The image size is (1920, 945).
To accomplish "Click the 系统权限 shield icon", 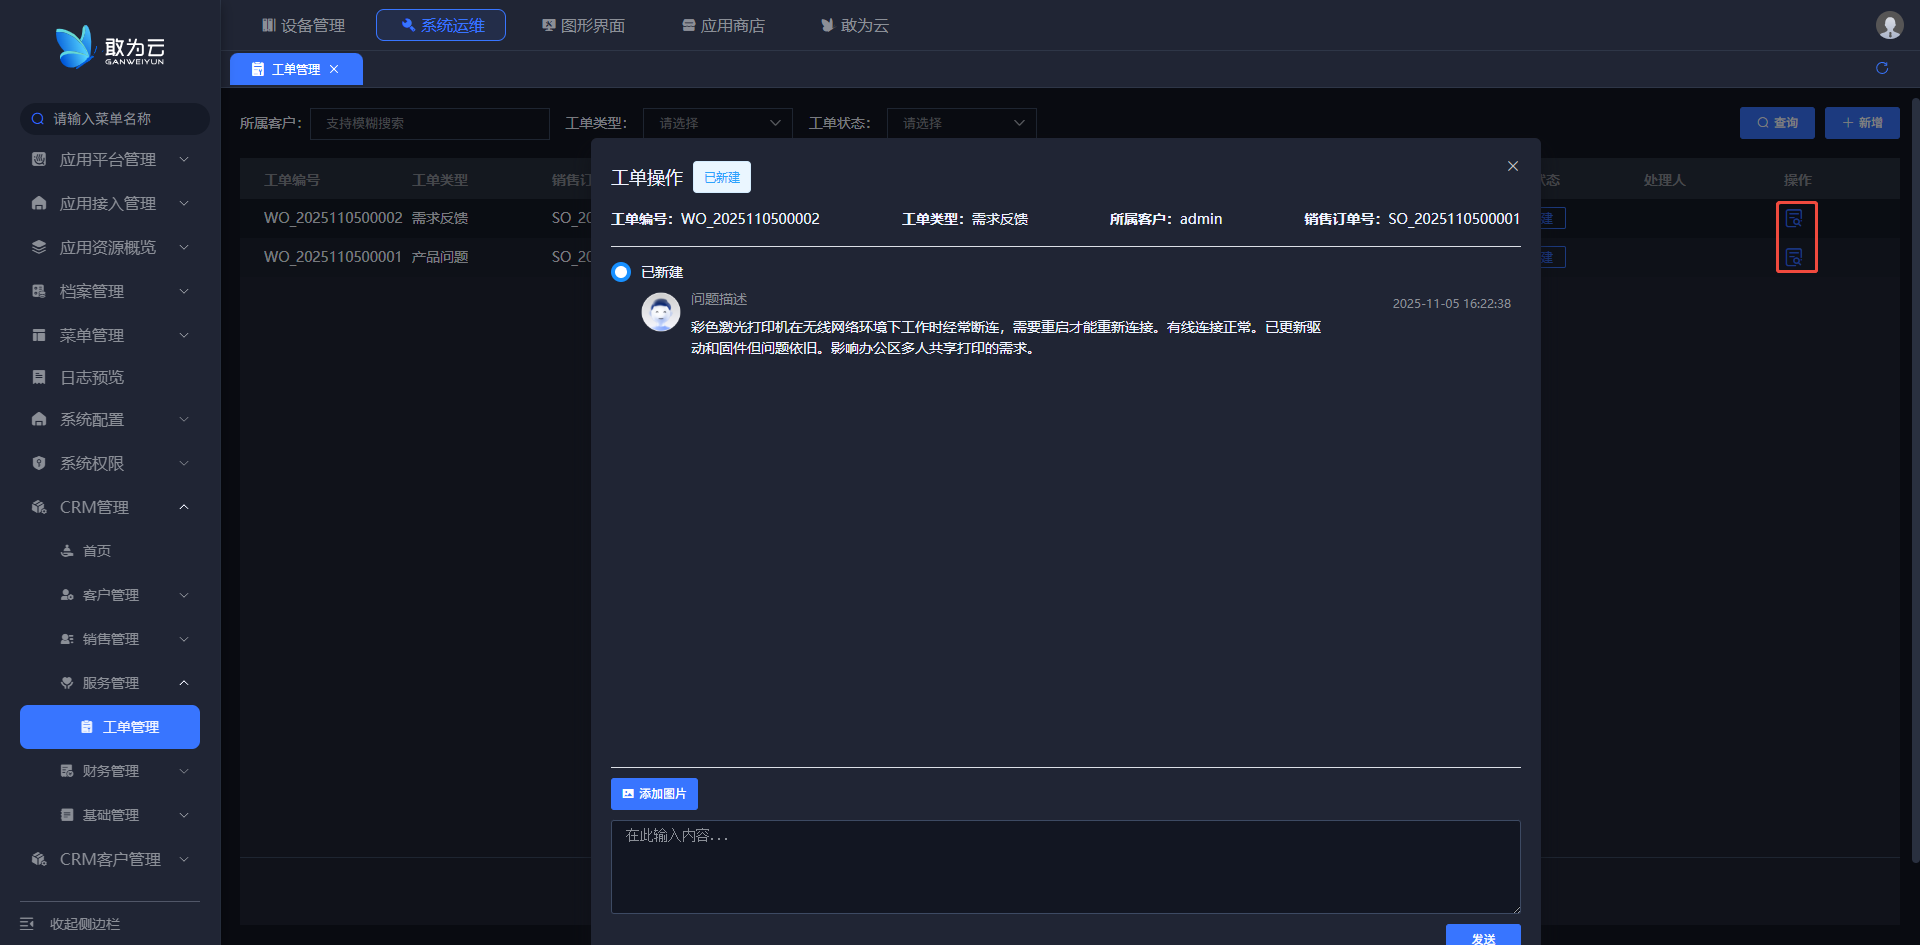I will pyautogui.click(x=39, y=463).
